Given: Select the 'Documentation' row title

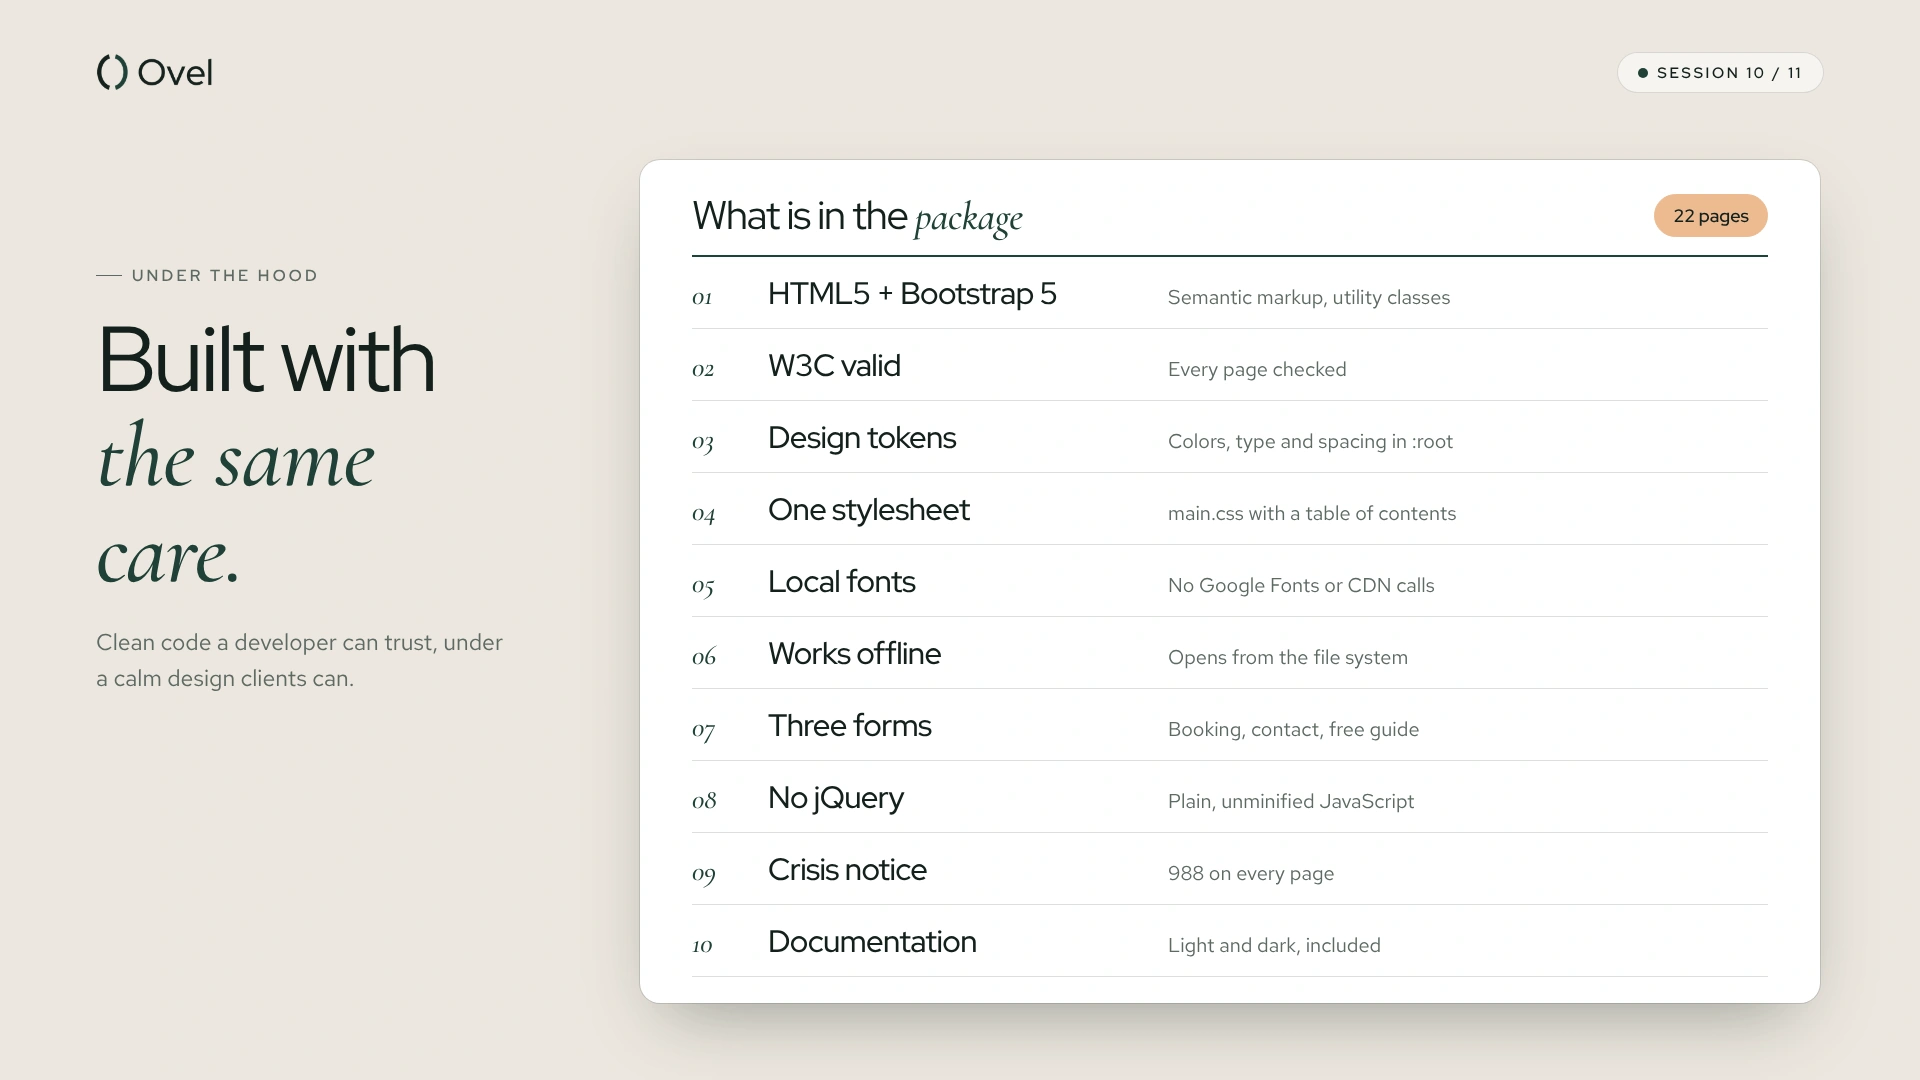Looking at the screenshot, I should [x=872, y=942].
